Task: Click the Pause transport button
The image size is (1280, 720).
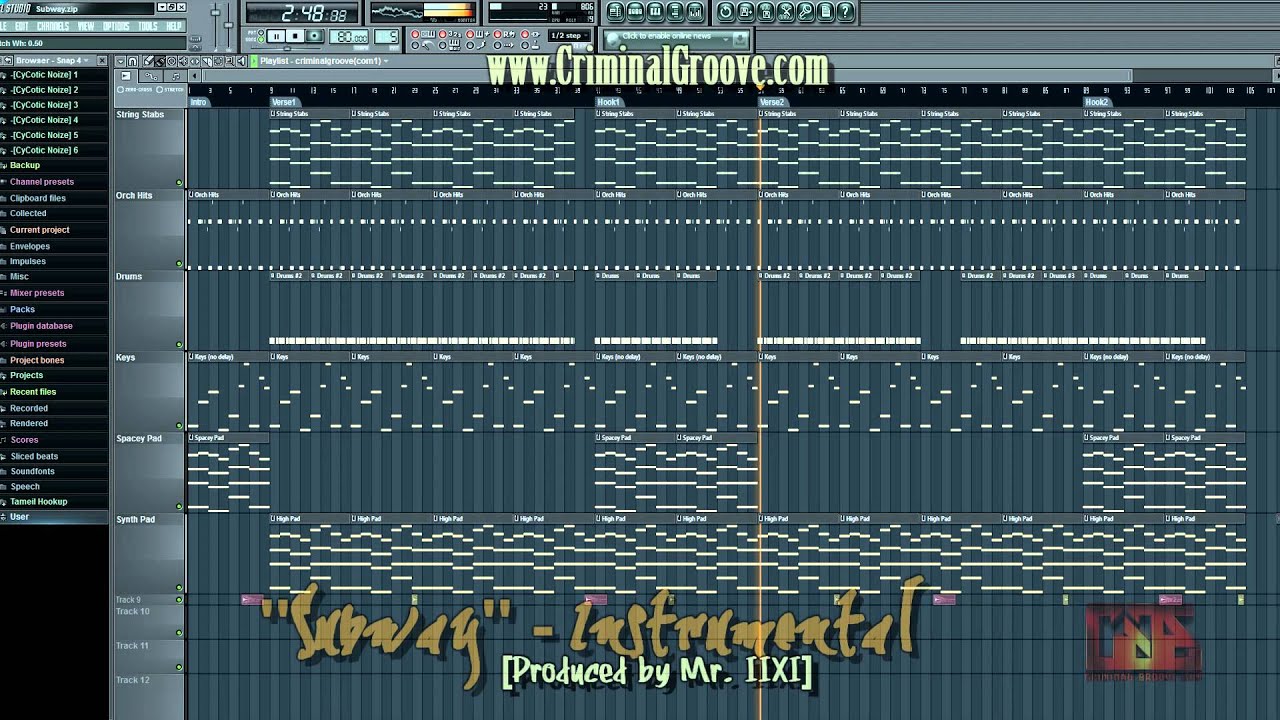Action: click(x=277, y=36)
